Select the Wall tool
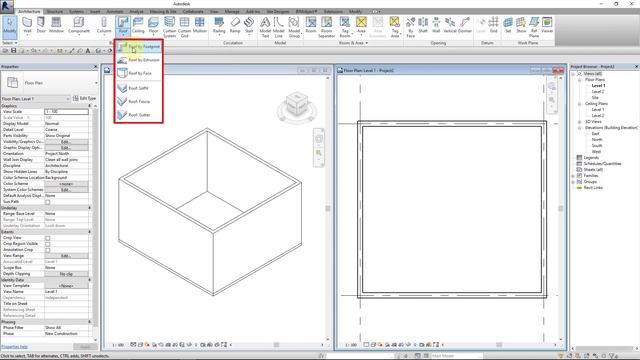 [27, 25]
